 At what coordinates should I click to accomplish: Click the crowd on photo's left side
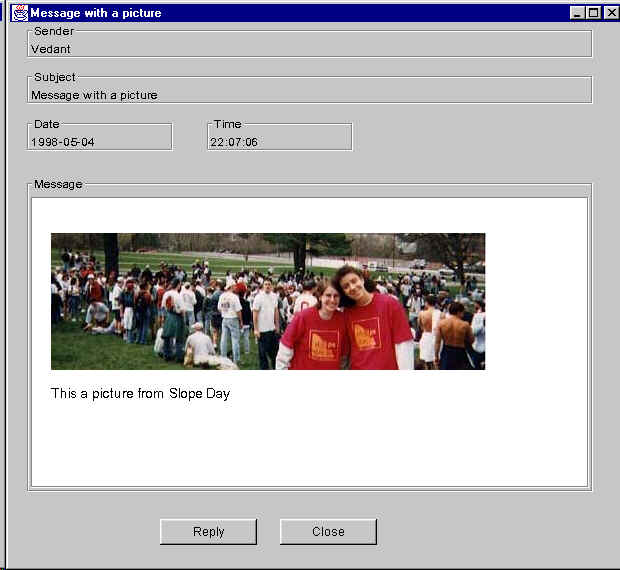[x=150, y=305]
